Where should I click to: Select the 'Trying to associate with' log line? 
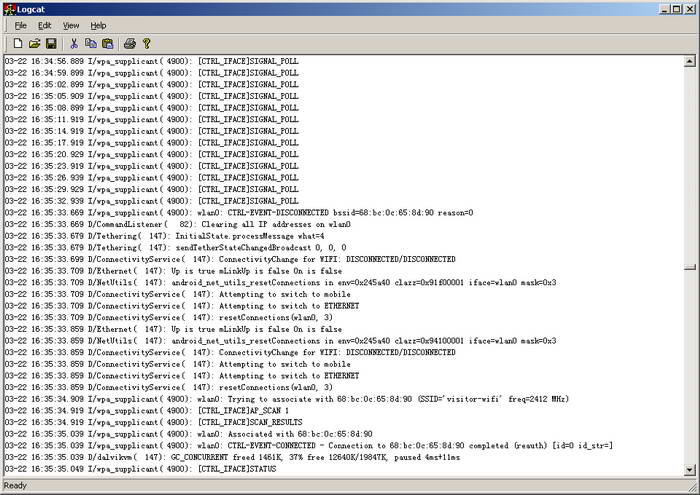pyautogui.click(x=287, y=399)
